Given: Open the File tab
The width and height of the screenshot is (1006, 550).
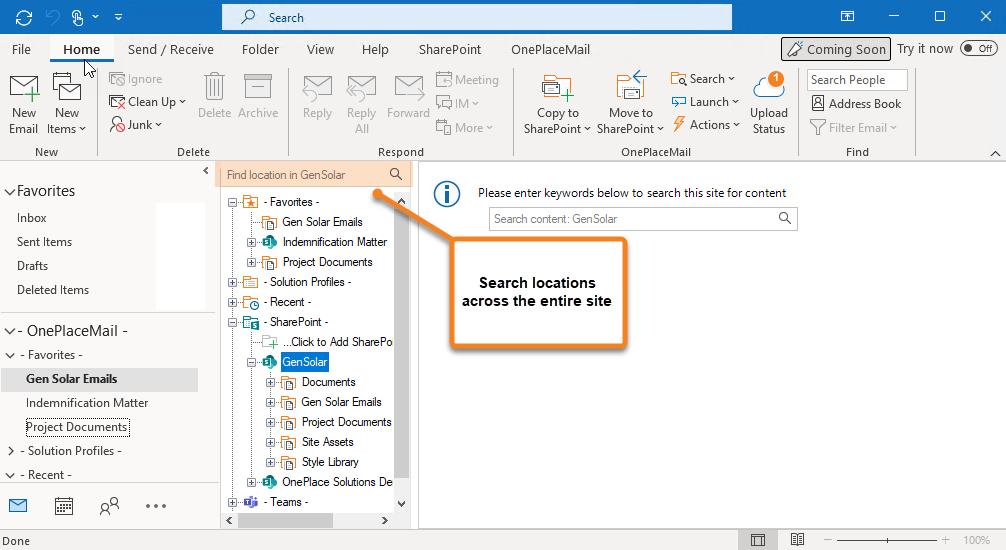Looking at the screenshot, I should (21, 49).
